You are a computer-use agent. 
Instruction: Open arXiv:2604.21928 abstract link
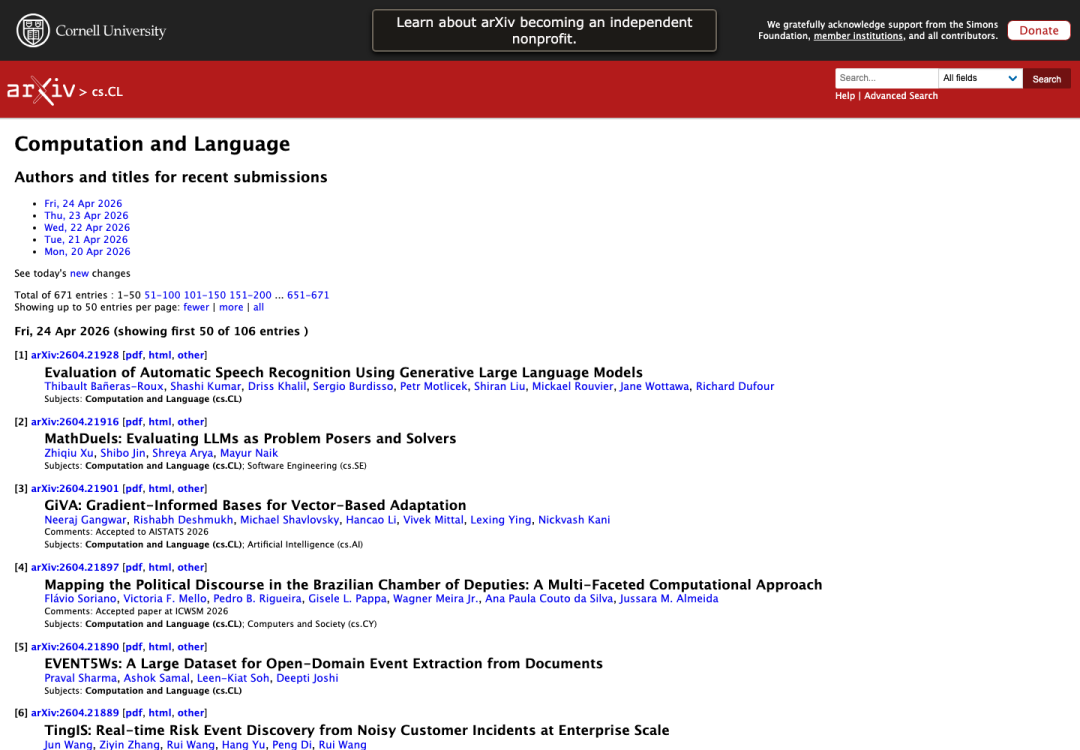click(74, 355)
